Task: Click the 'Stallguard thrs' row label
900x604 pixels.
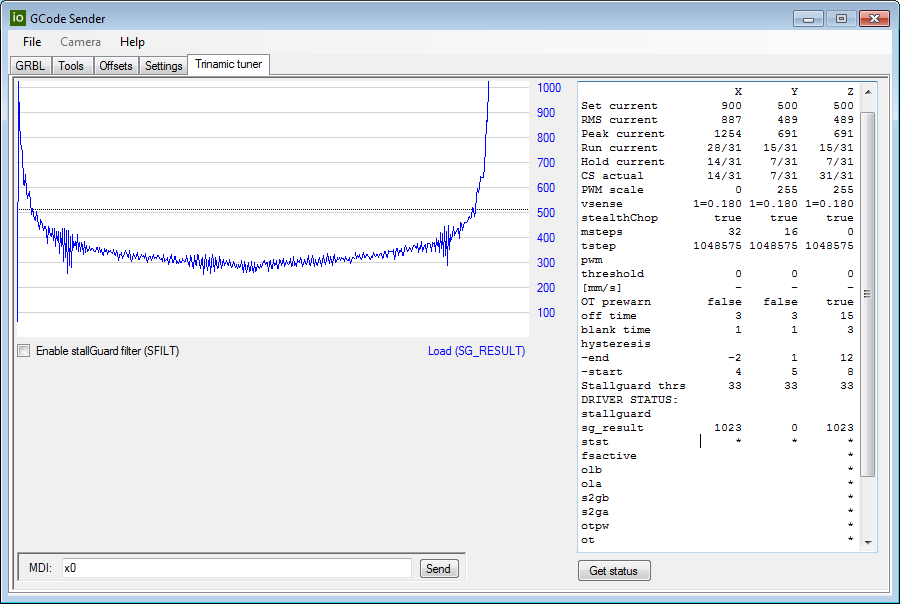Action: 633,386
